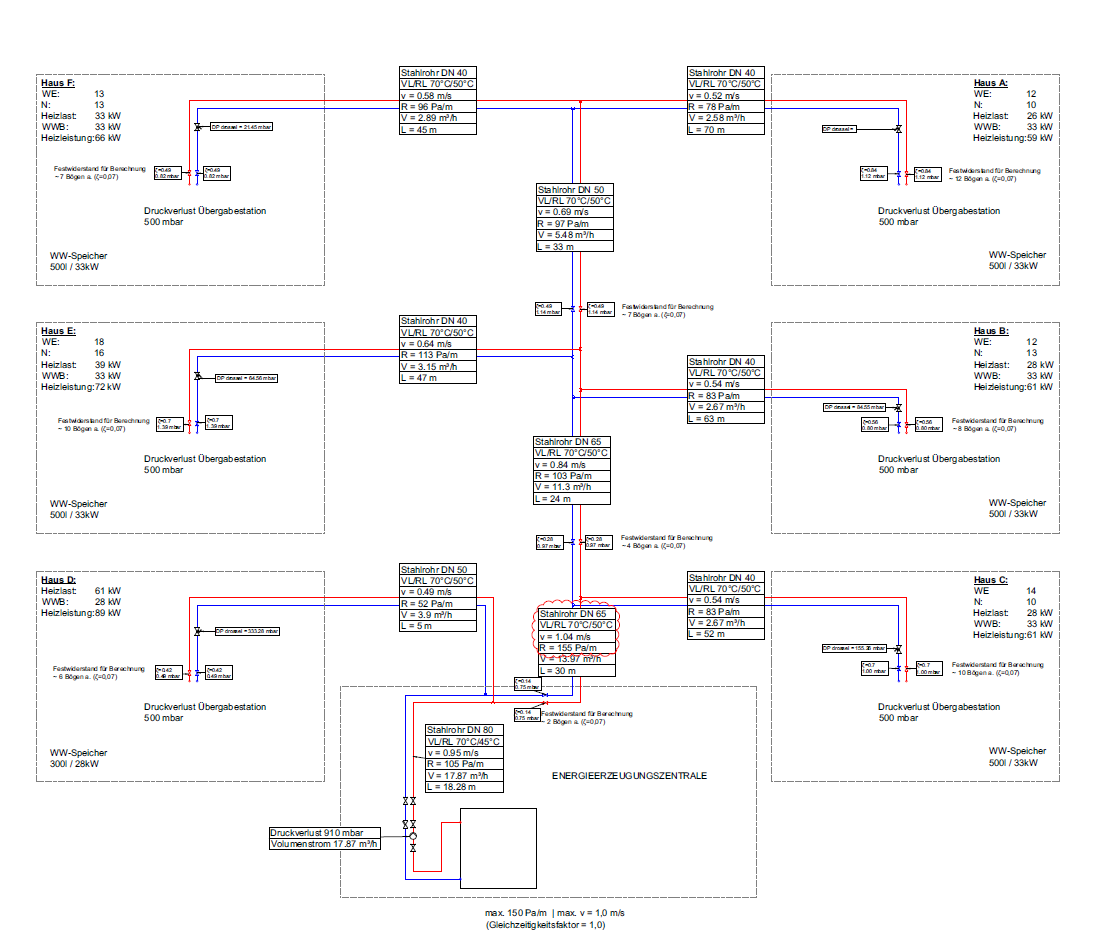The width and height of the screenshot is (1099, 933).
Task: Select the throttle valve symbol in Haus C
Action: point(898,649)
